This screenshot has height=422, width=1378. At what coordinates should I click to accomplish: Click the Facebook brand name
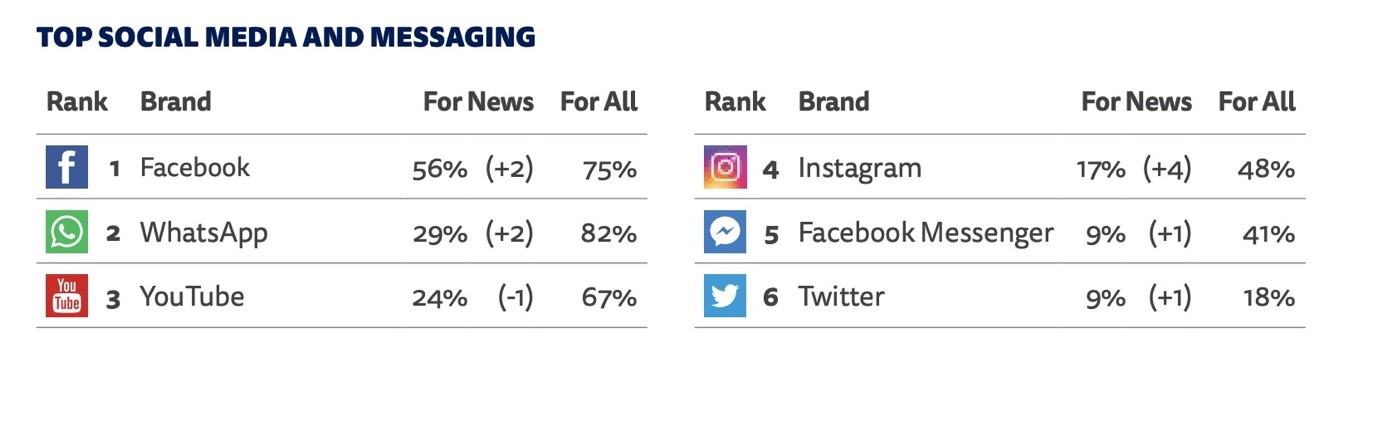[x=195, y=167]
